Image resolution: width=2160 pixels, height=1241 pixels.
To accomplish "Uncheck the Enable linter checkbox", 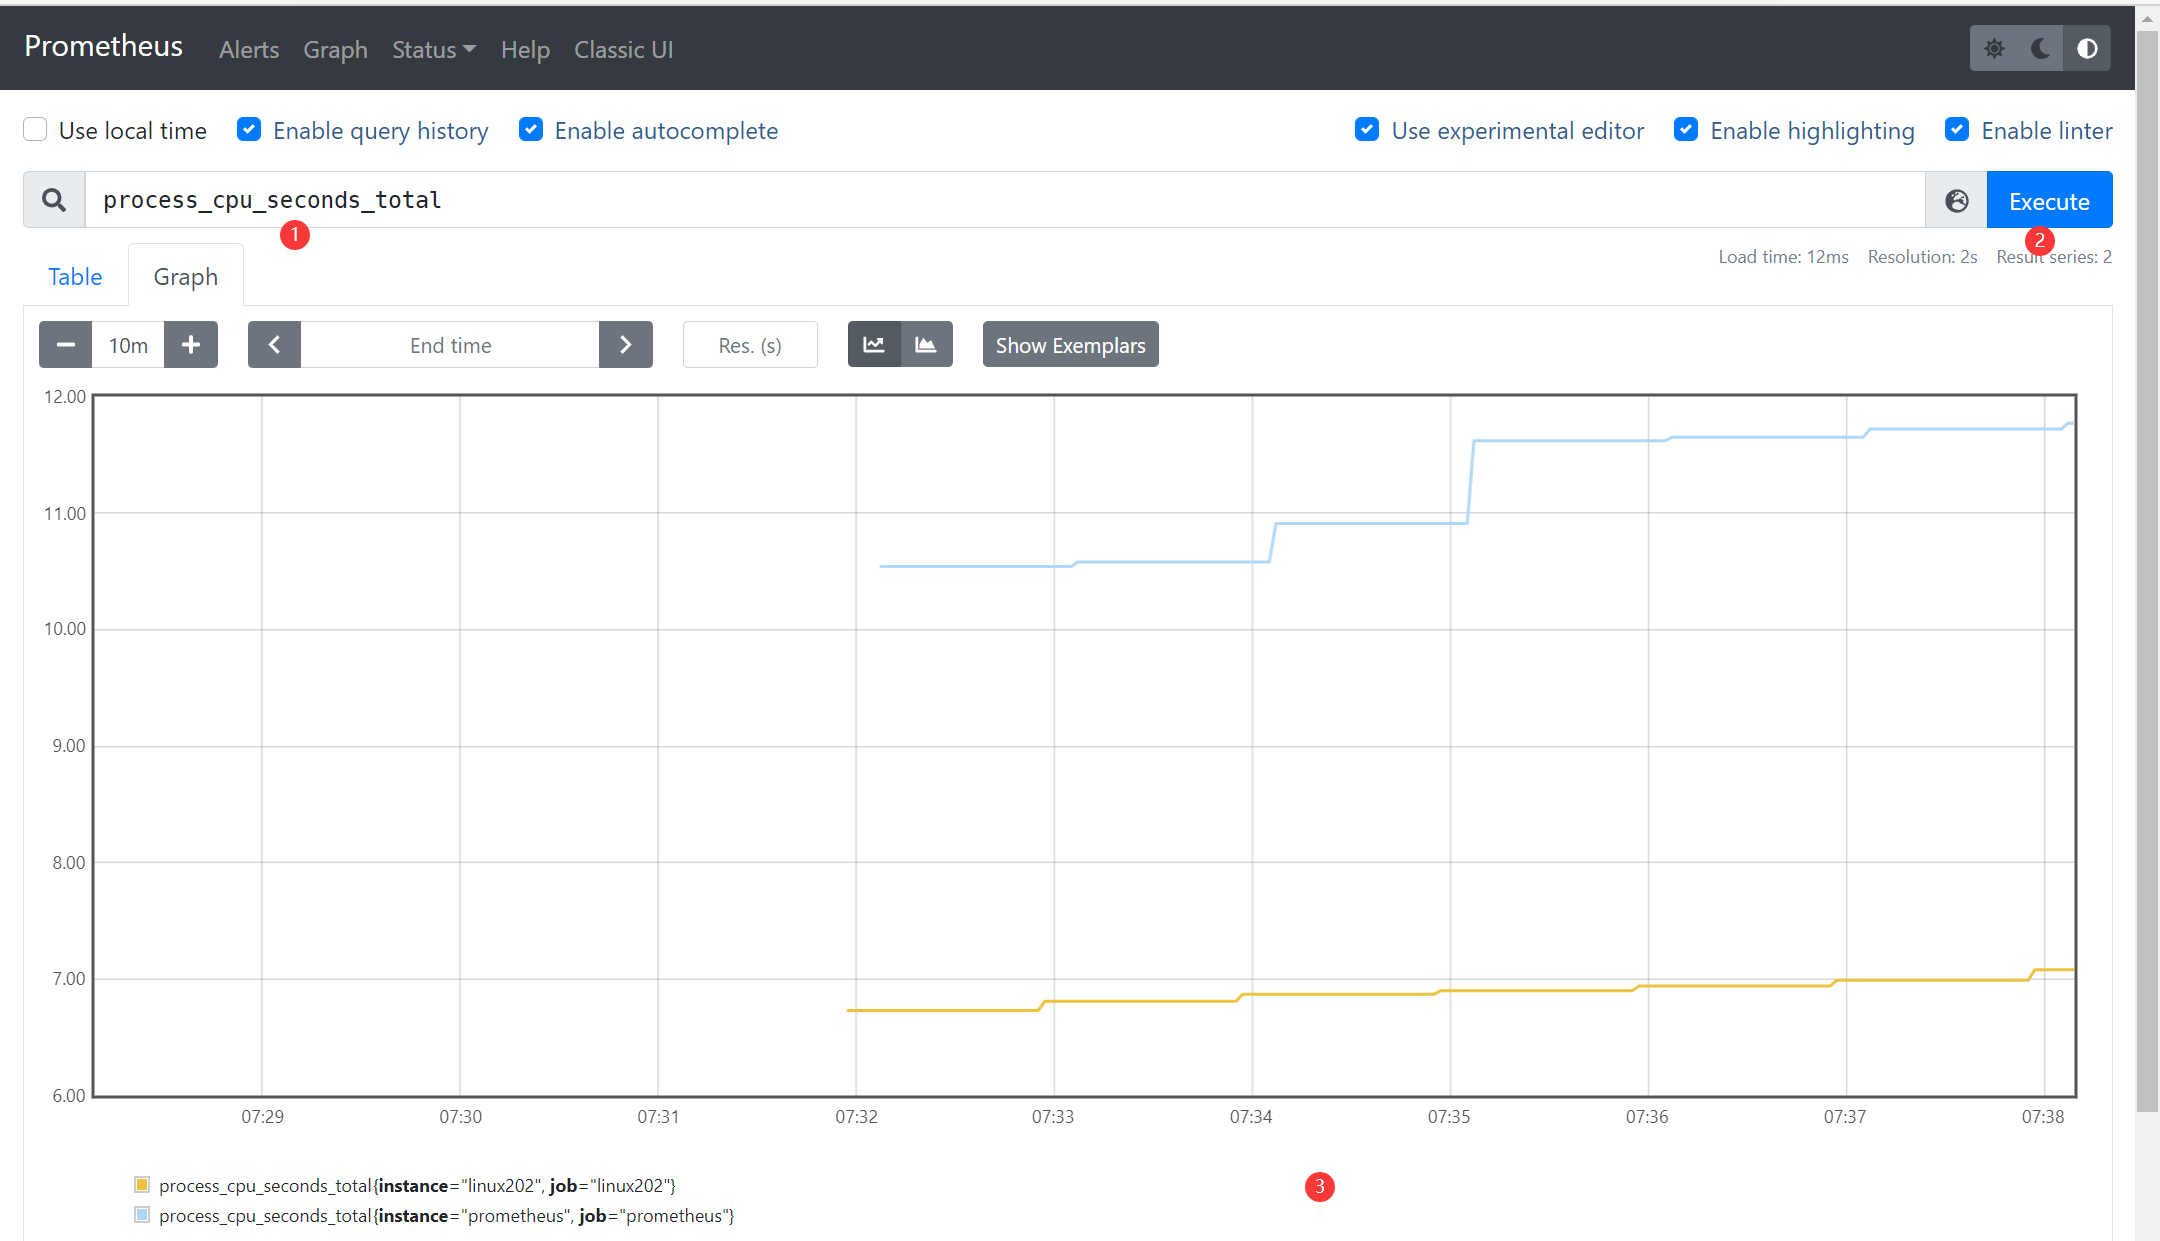I will tap(1957, 130).
